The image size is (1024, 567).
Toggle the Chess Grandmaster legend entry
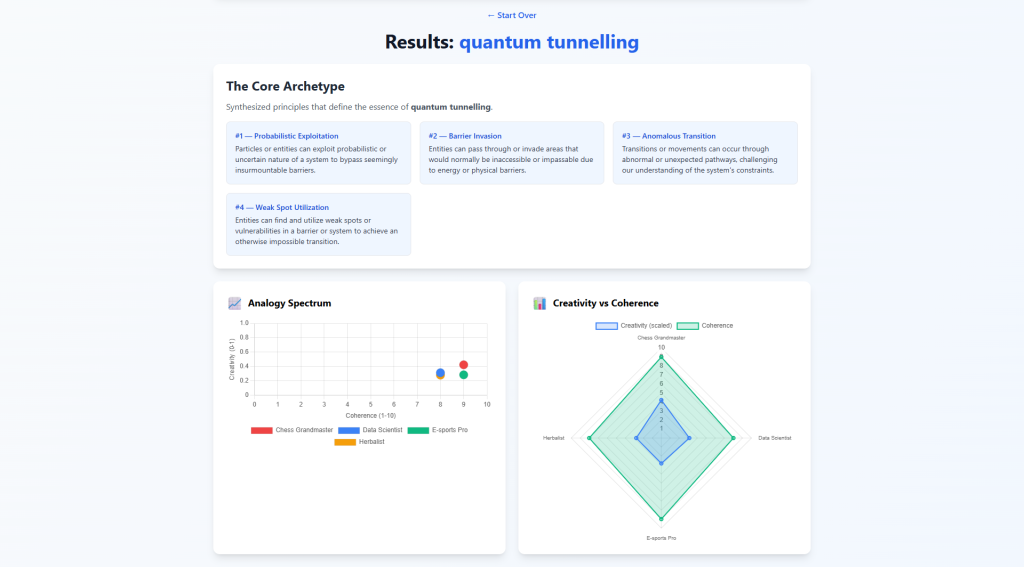click(x=290, y=430)
